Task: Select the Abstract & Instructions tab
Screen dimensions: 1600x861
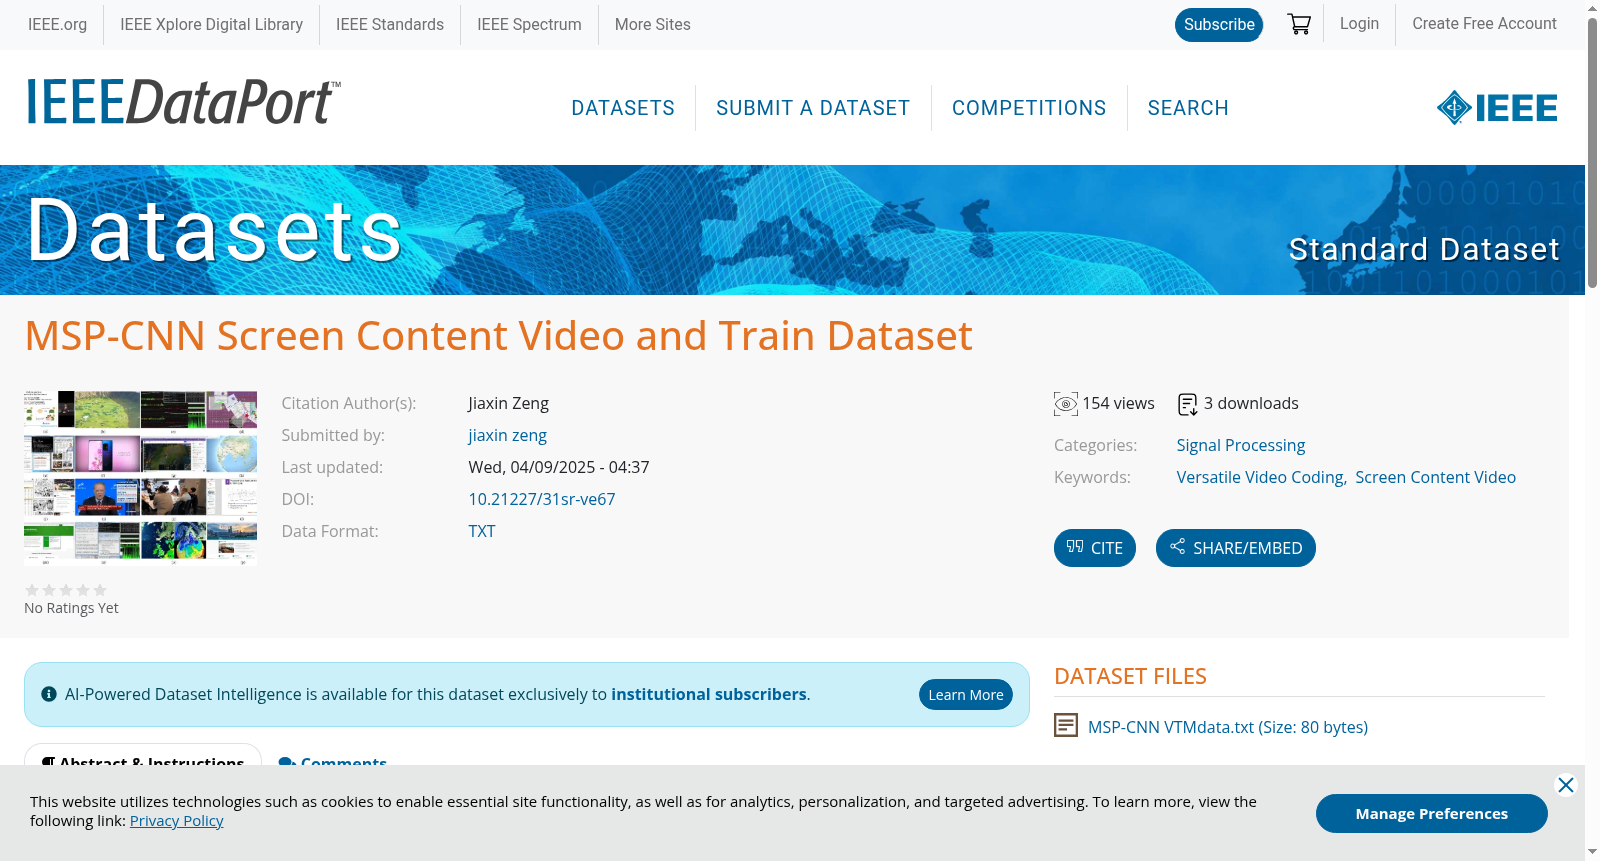Action: tap(143, 758)
